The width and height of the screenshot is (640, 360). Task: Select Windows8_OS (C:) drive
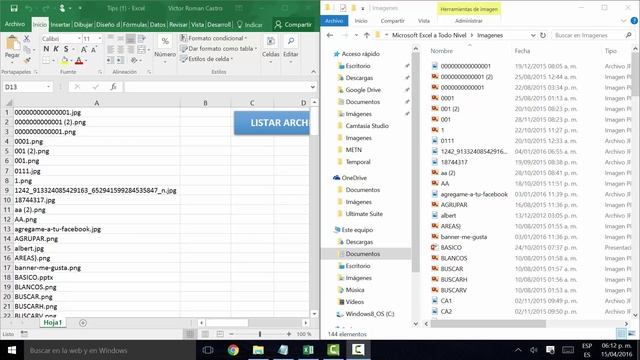370,314
